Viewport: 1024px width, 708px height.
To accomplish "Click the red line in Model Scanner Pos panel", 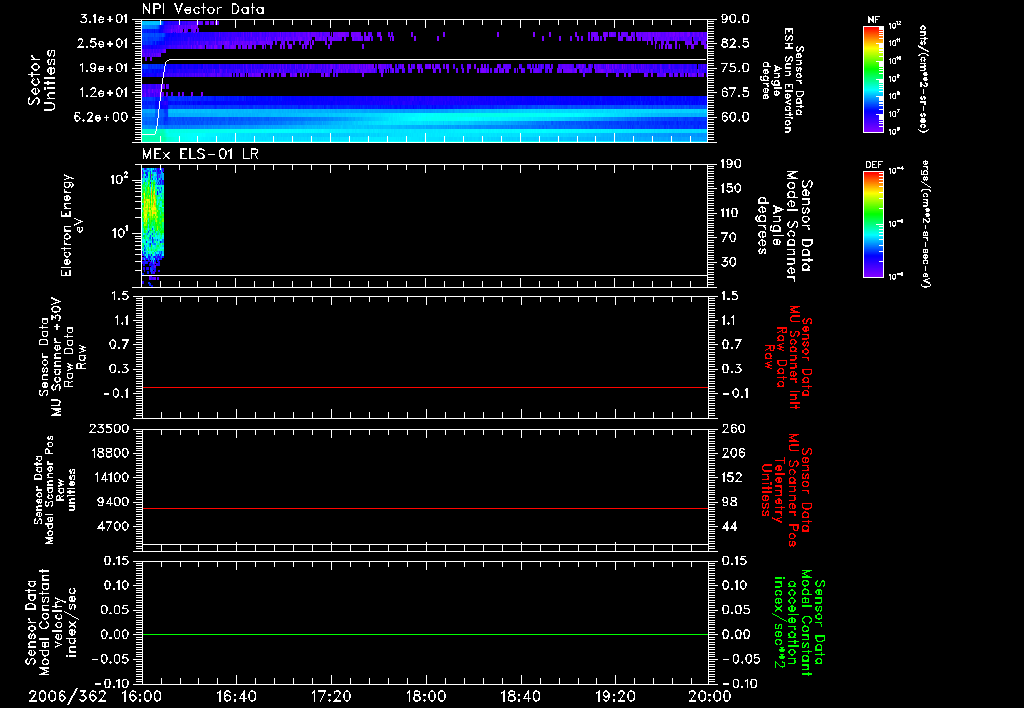I will click(x=425, y=508).
